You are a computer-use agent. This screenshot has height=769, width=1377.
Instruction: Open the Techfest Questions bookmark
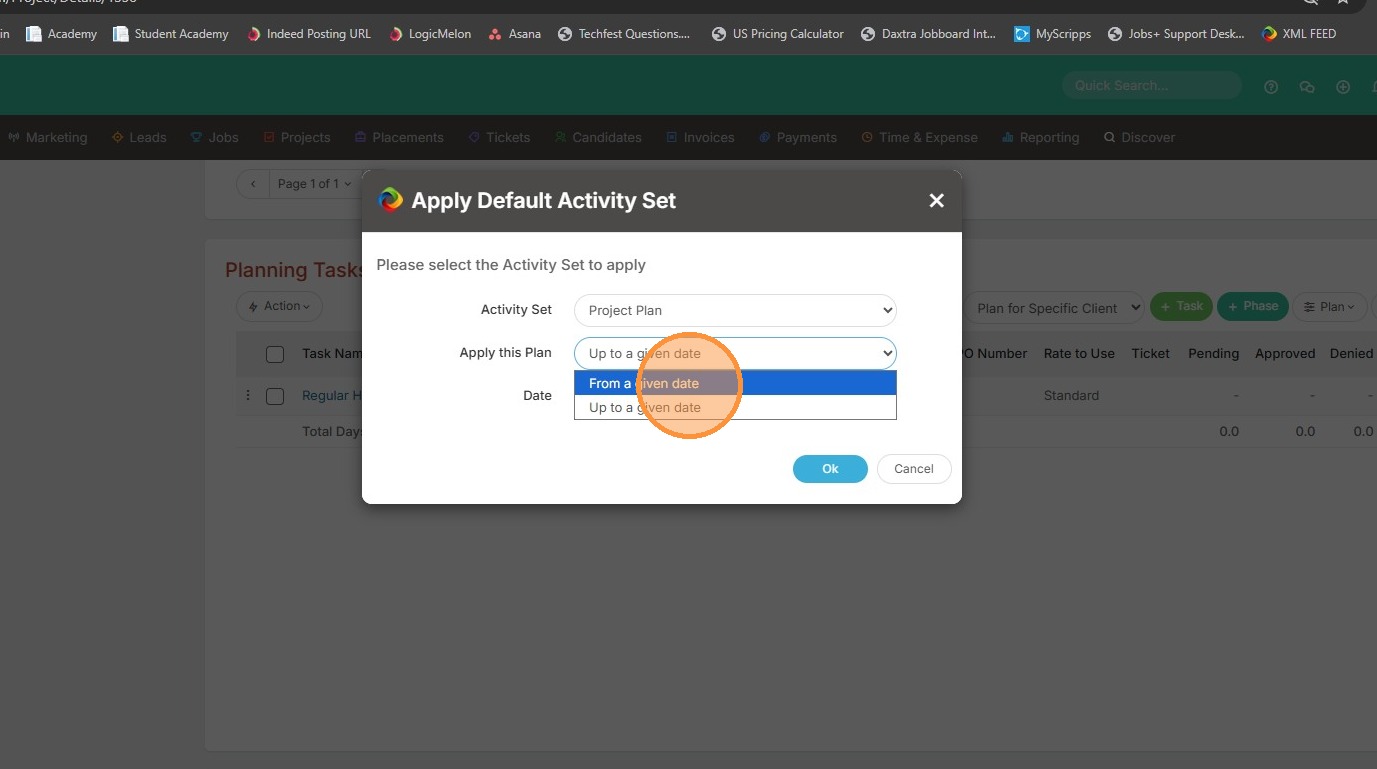click(x=625, y=34)
